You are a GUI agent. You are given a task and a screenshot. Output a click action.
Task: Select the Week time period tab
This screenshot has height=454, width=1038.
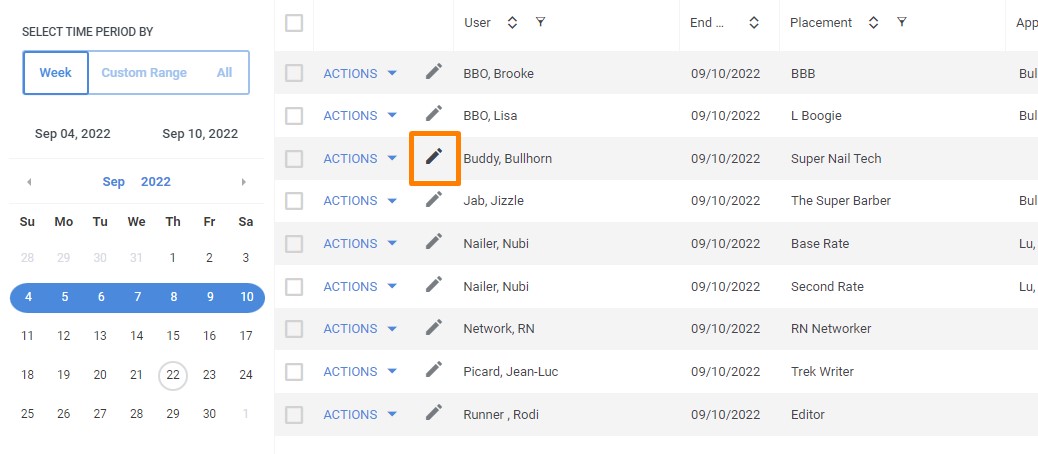[x=56, y=73]
